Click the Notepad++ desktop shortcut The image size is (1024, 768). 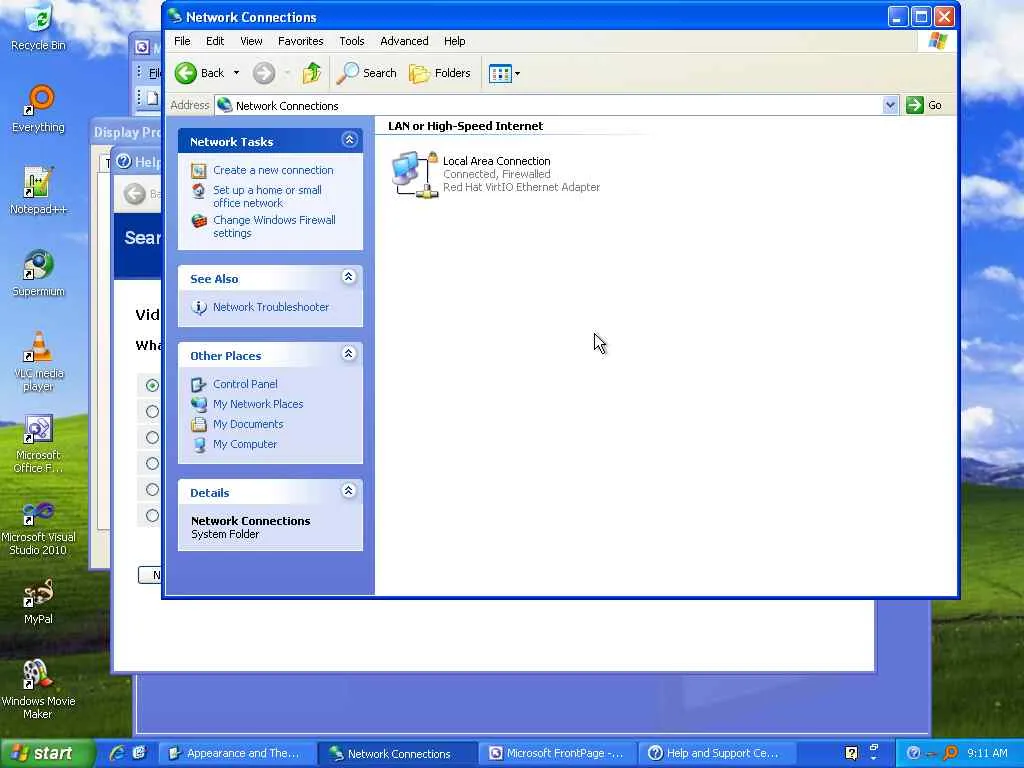[x=39, y=191]
